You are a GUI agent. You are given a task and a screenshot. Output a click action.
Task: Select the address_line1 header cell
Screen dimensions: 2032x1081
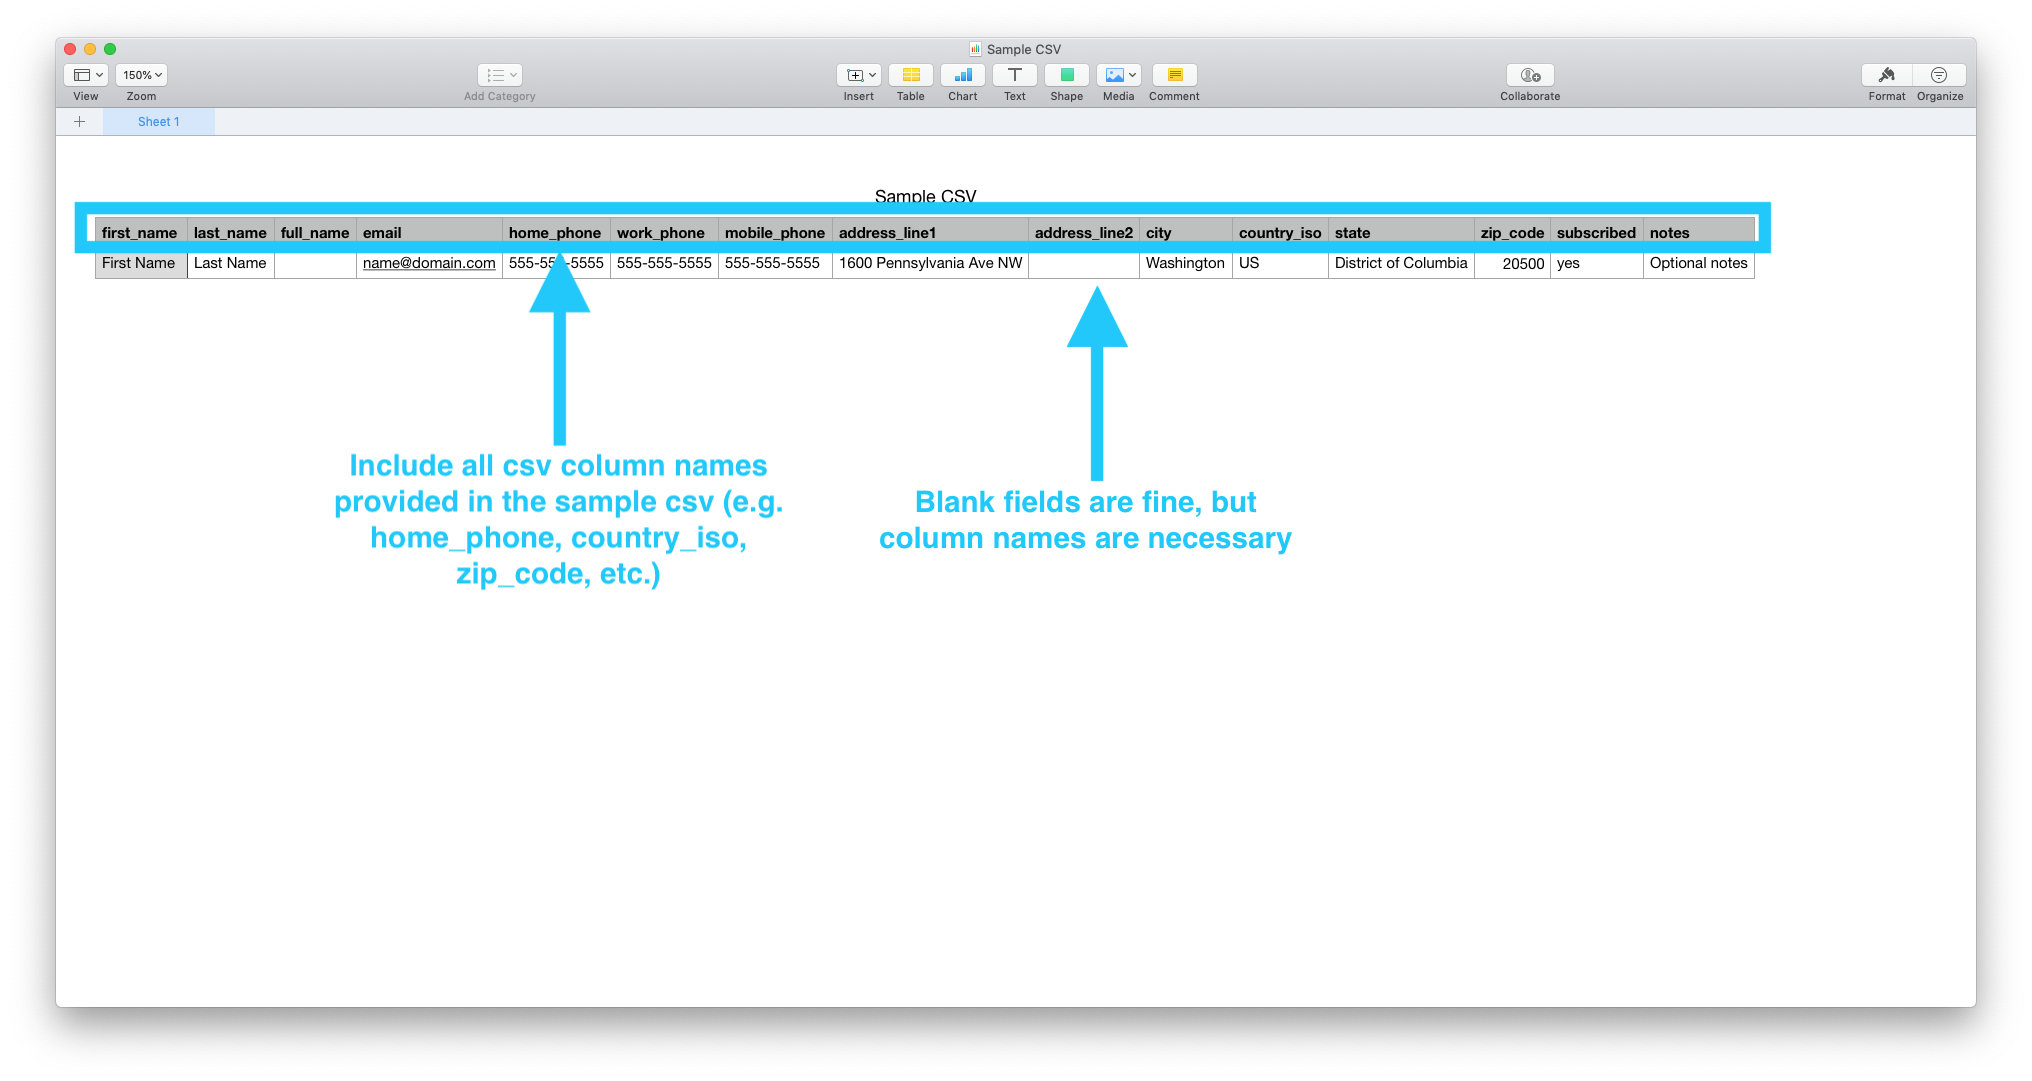coord(930,232)
